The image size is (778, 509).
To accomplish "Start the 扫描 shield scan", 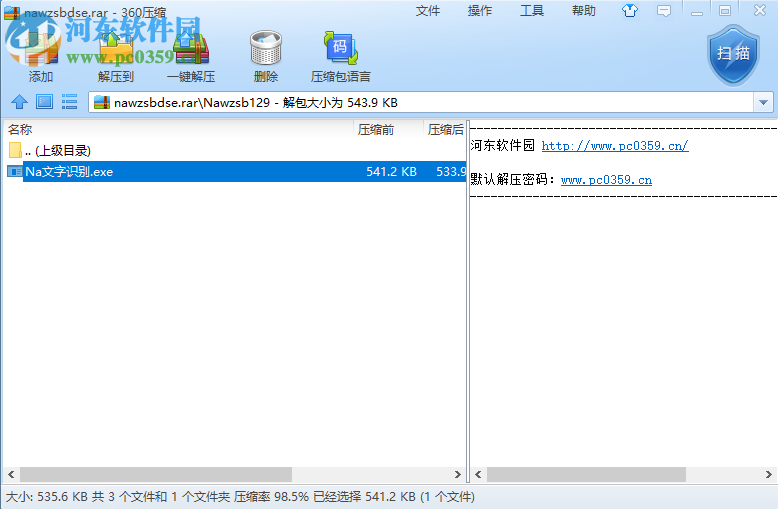I will [x=733, y=55].
